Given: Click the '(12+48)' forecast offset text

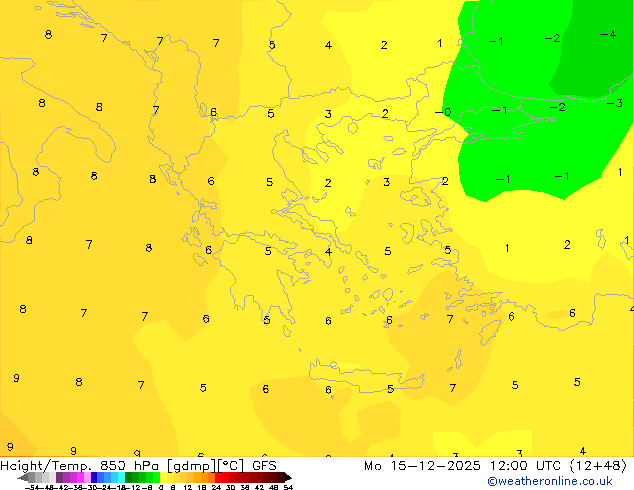Looking at the screenshot, I should [598, 466].
